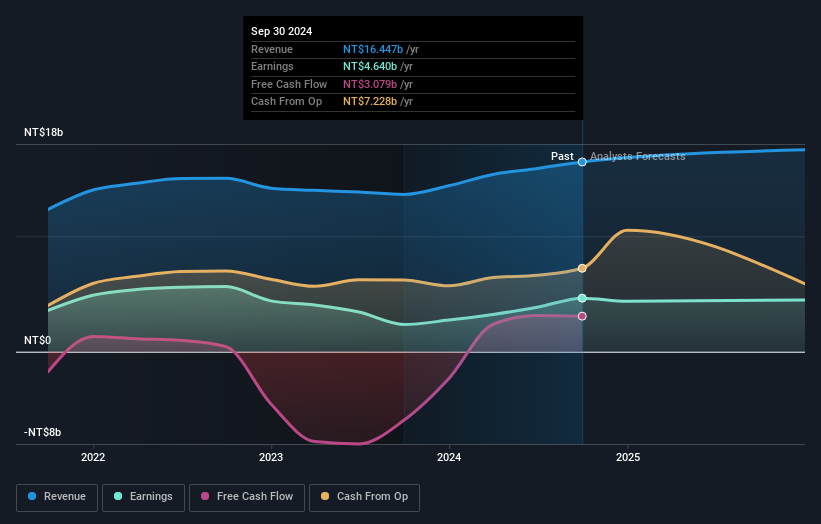The image size is (821, 524).
Task: Toggle the Cash From Op legend series
Action: tap(364, 497)
